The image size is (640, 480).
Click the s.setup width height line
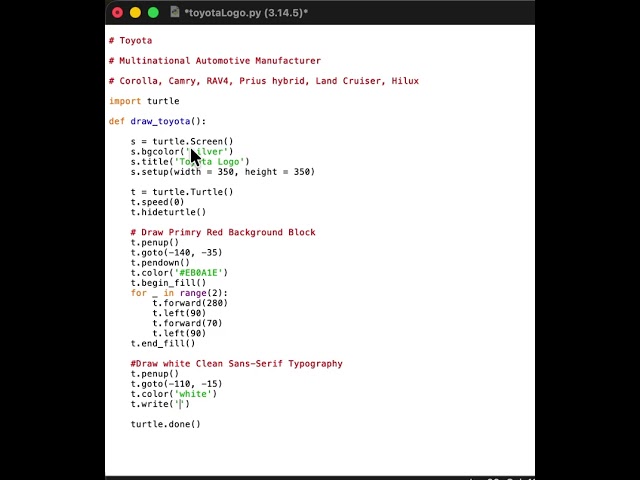(x=223, y=172)
